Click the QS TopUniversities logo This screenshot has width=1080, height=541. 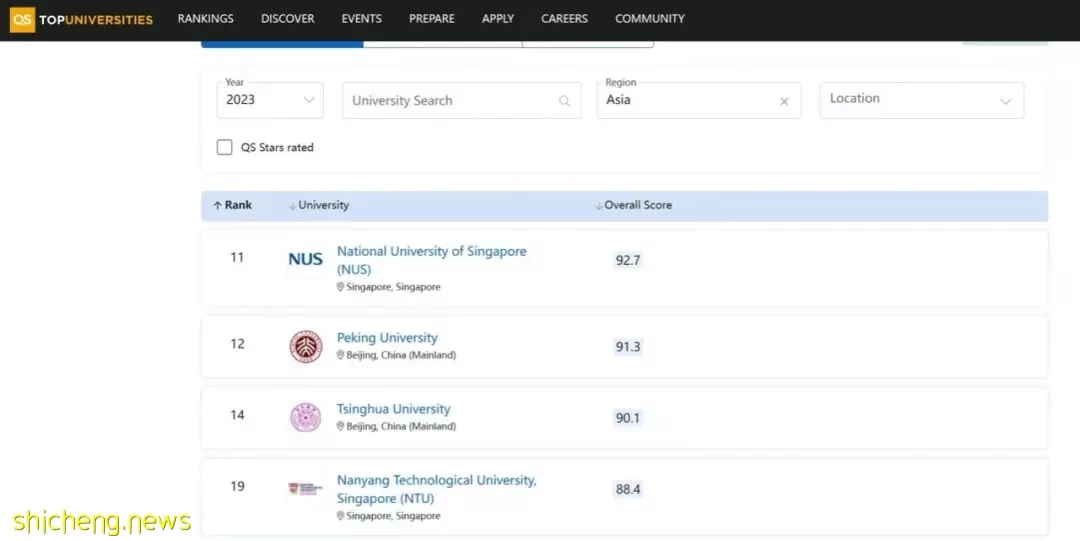click(81, 19)
